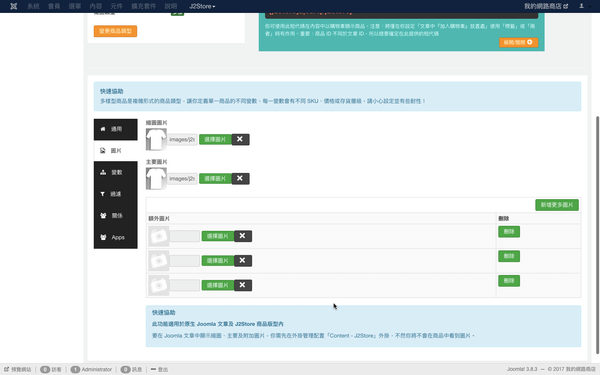
Task: Open the 系統 (System) menu
Action: pyautogui.click(x=33, y=6)
